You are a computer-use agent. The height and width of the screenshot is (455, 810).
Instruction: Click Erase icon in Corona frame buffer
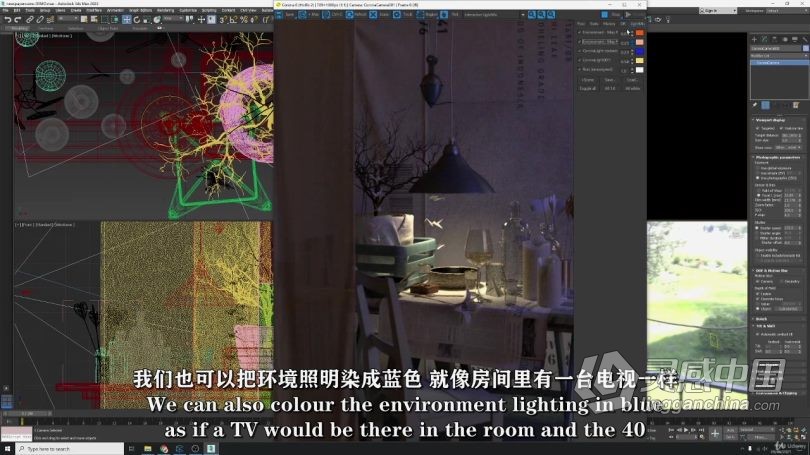pos(373,14)
